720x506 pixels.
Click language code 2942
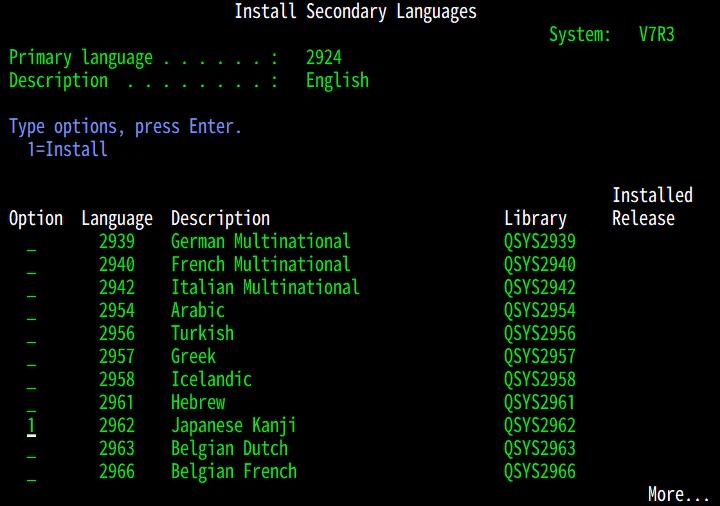click(117, 287)
